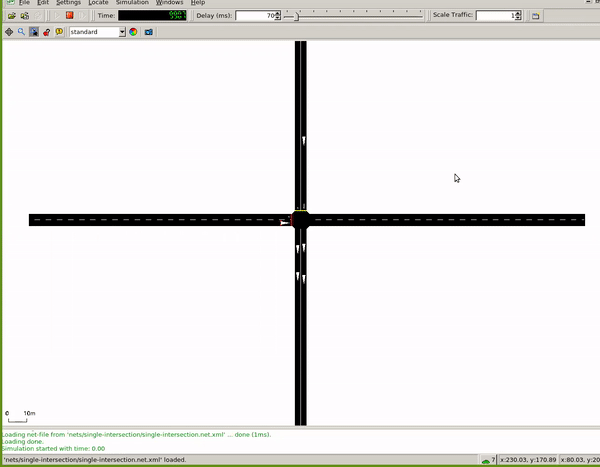Click 'Simulation started with time: 0.00' message
The image size is (600, 467).
53,448
